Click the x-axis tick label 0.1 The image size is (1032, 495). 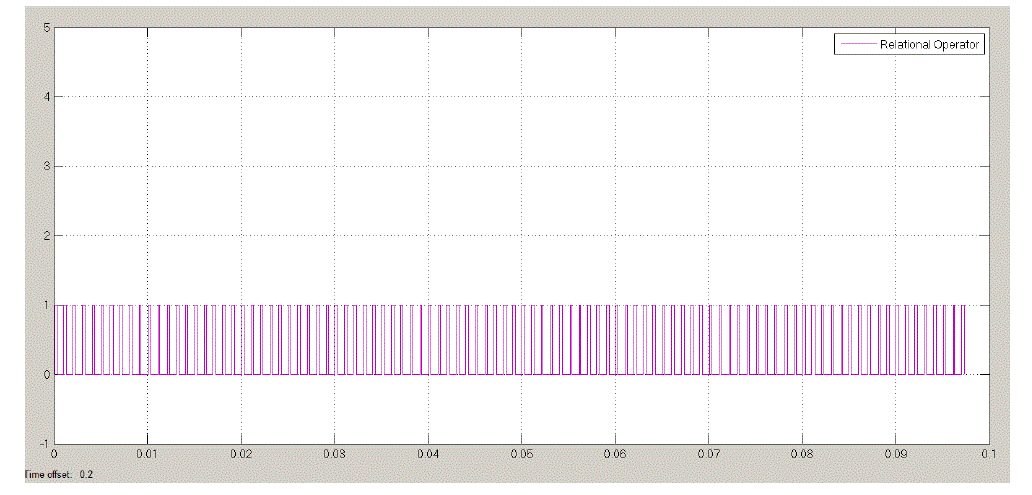[x=988, y=453]
